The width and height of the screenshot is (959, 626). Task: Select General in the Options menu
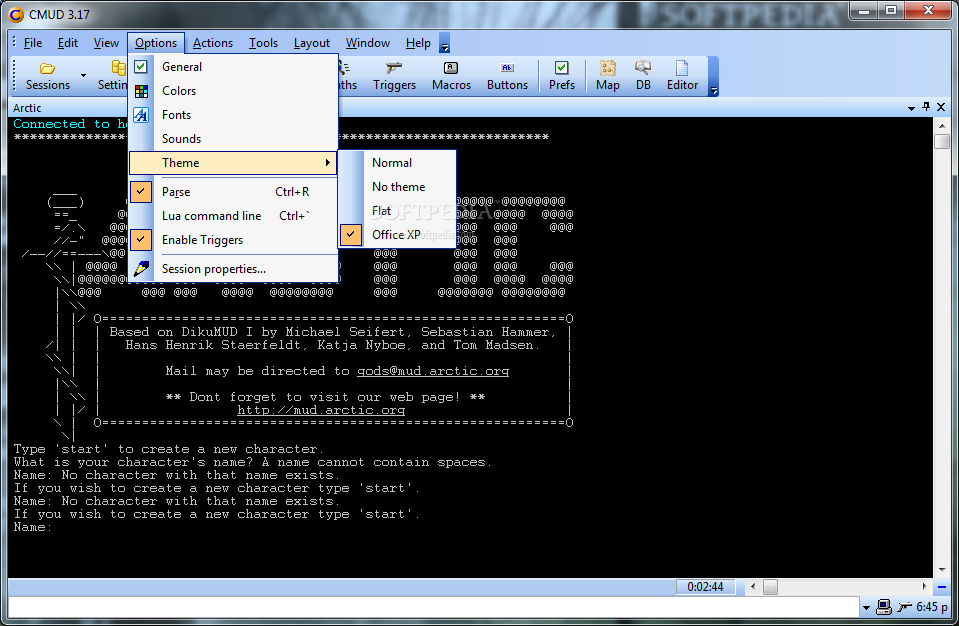pos(233,67)
